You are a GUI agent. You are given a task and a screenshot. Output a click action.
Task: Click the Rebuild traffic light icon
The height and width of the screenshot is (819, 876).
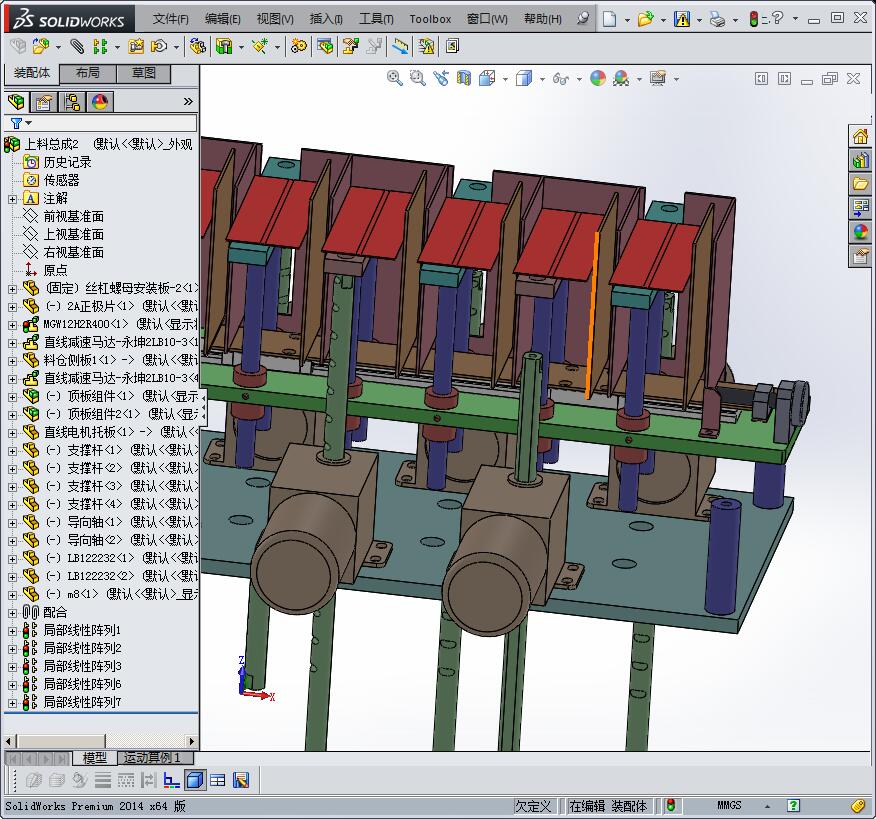pos(753,19)
